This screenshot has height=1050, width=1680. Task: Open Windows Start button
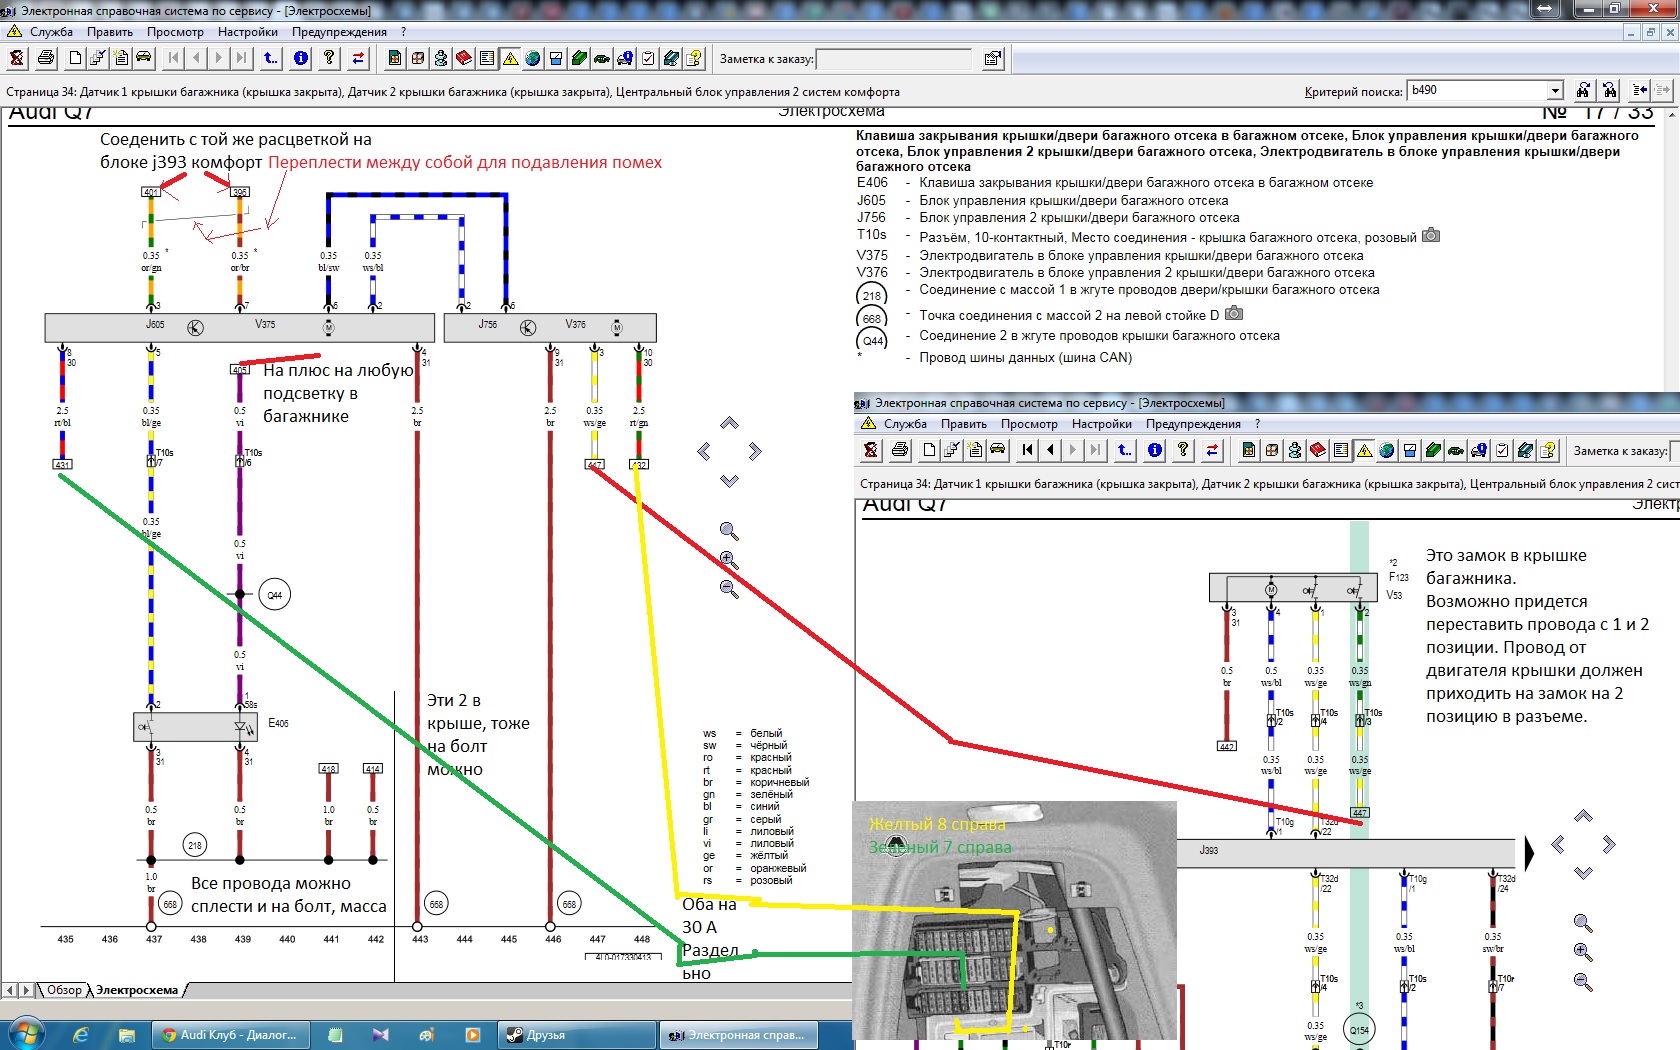(x=27, y=1034)
